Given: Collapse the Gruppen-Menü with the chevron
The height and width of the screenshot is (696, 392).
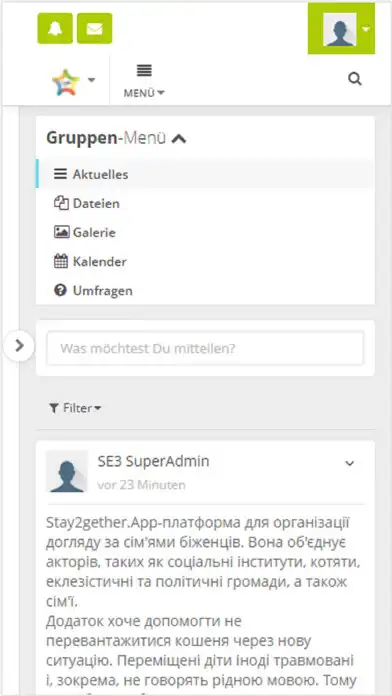Looking at the screenshot, I should [179, 139].
